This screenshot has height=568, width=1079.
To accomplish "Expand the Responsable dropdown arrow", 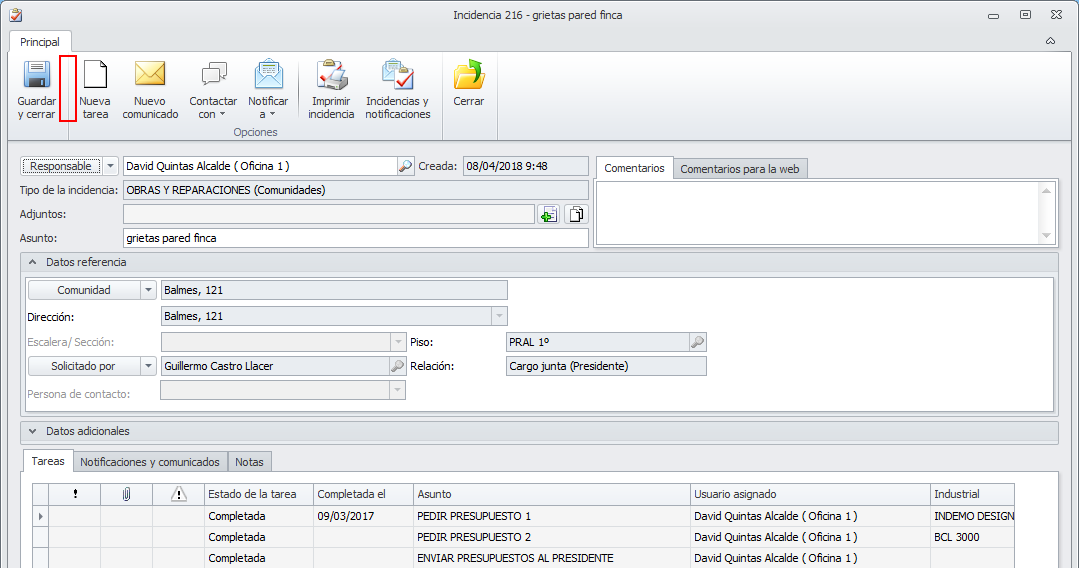I will click(110, 166).
